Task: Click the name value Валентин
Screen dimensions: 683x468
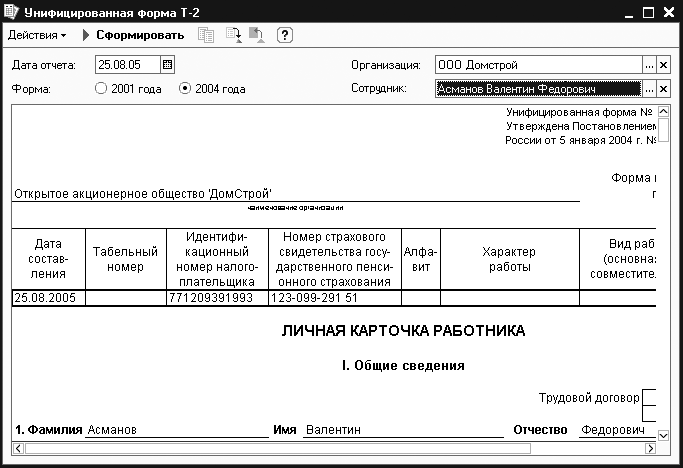Action: click(x=333, y=430)
